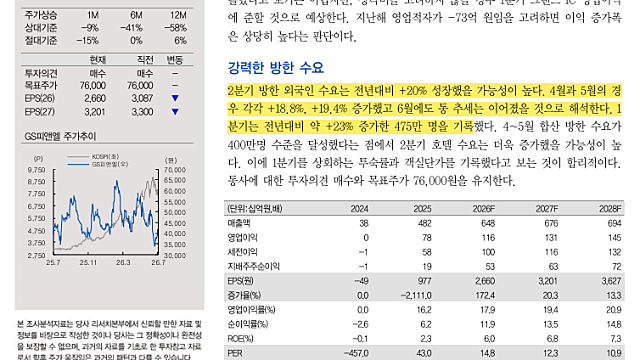640x360 pixels.
Task: Click the '694' revenue cell for 2028F
Action: (614, 223)
